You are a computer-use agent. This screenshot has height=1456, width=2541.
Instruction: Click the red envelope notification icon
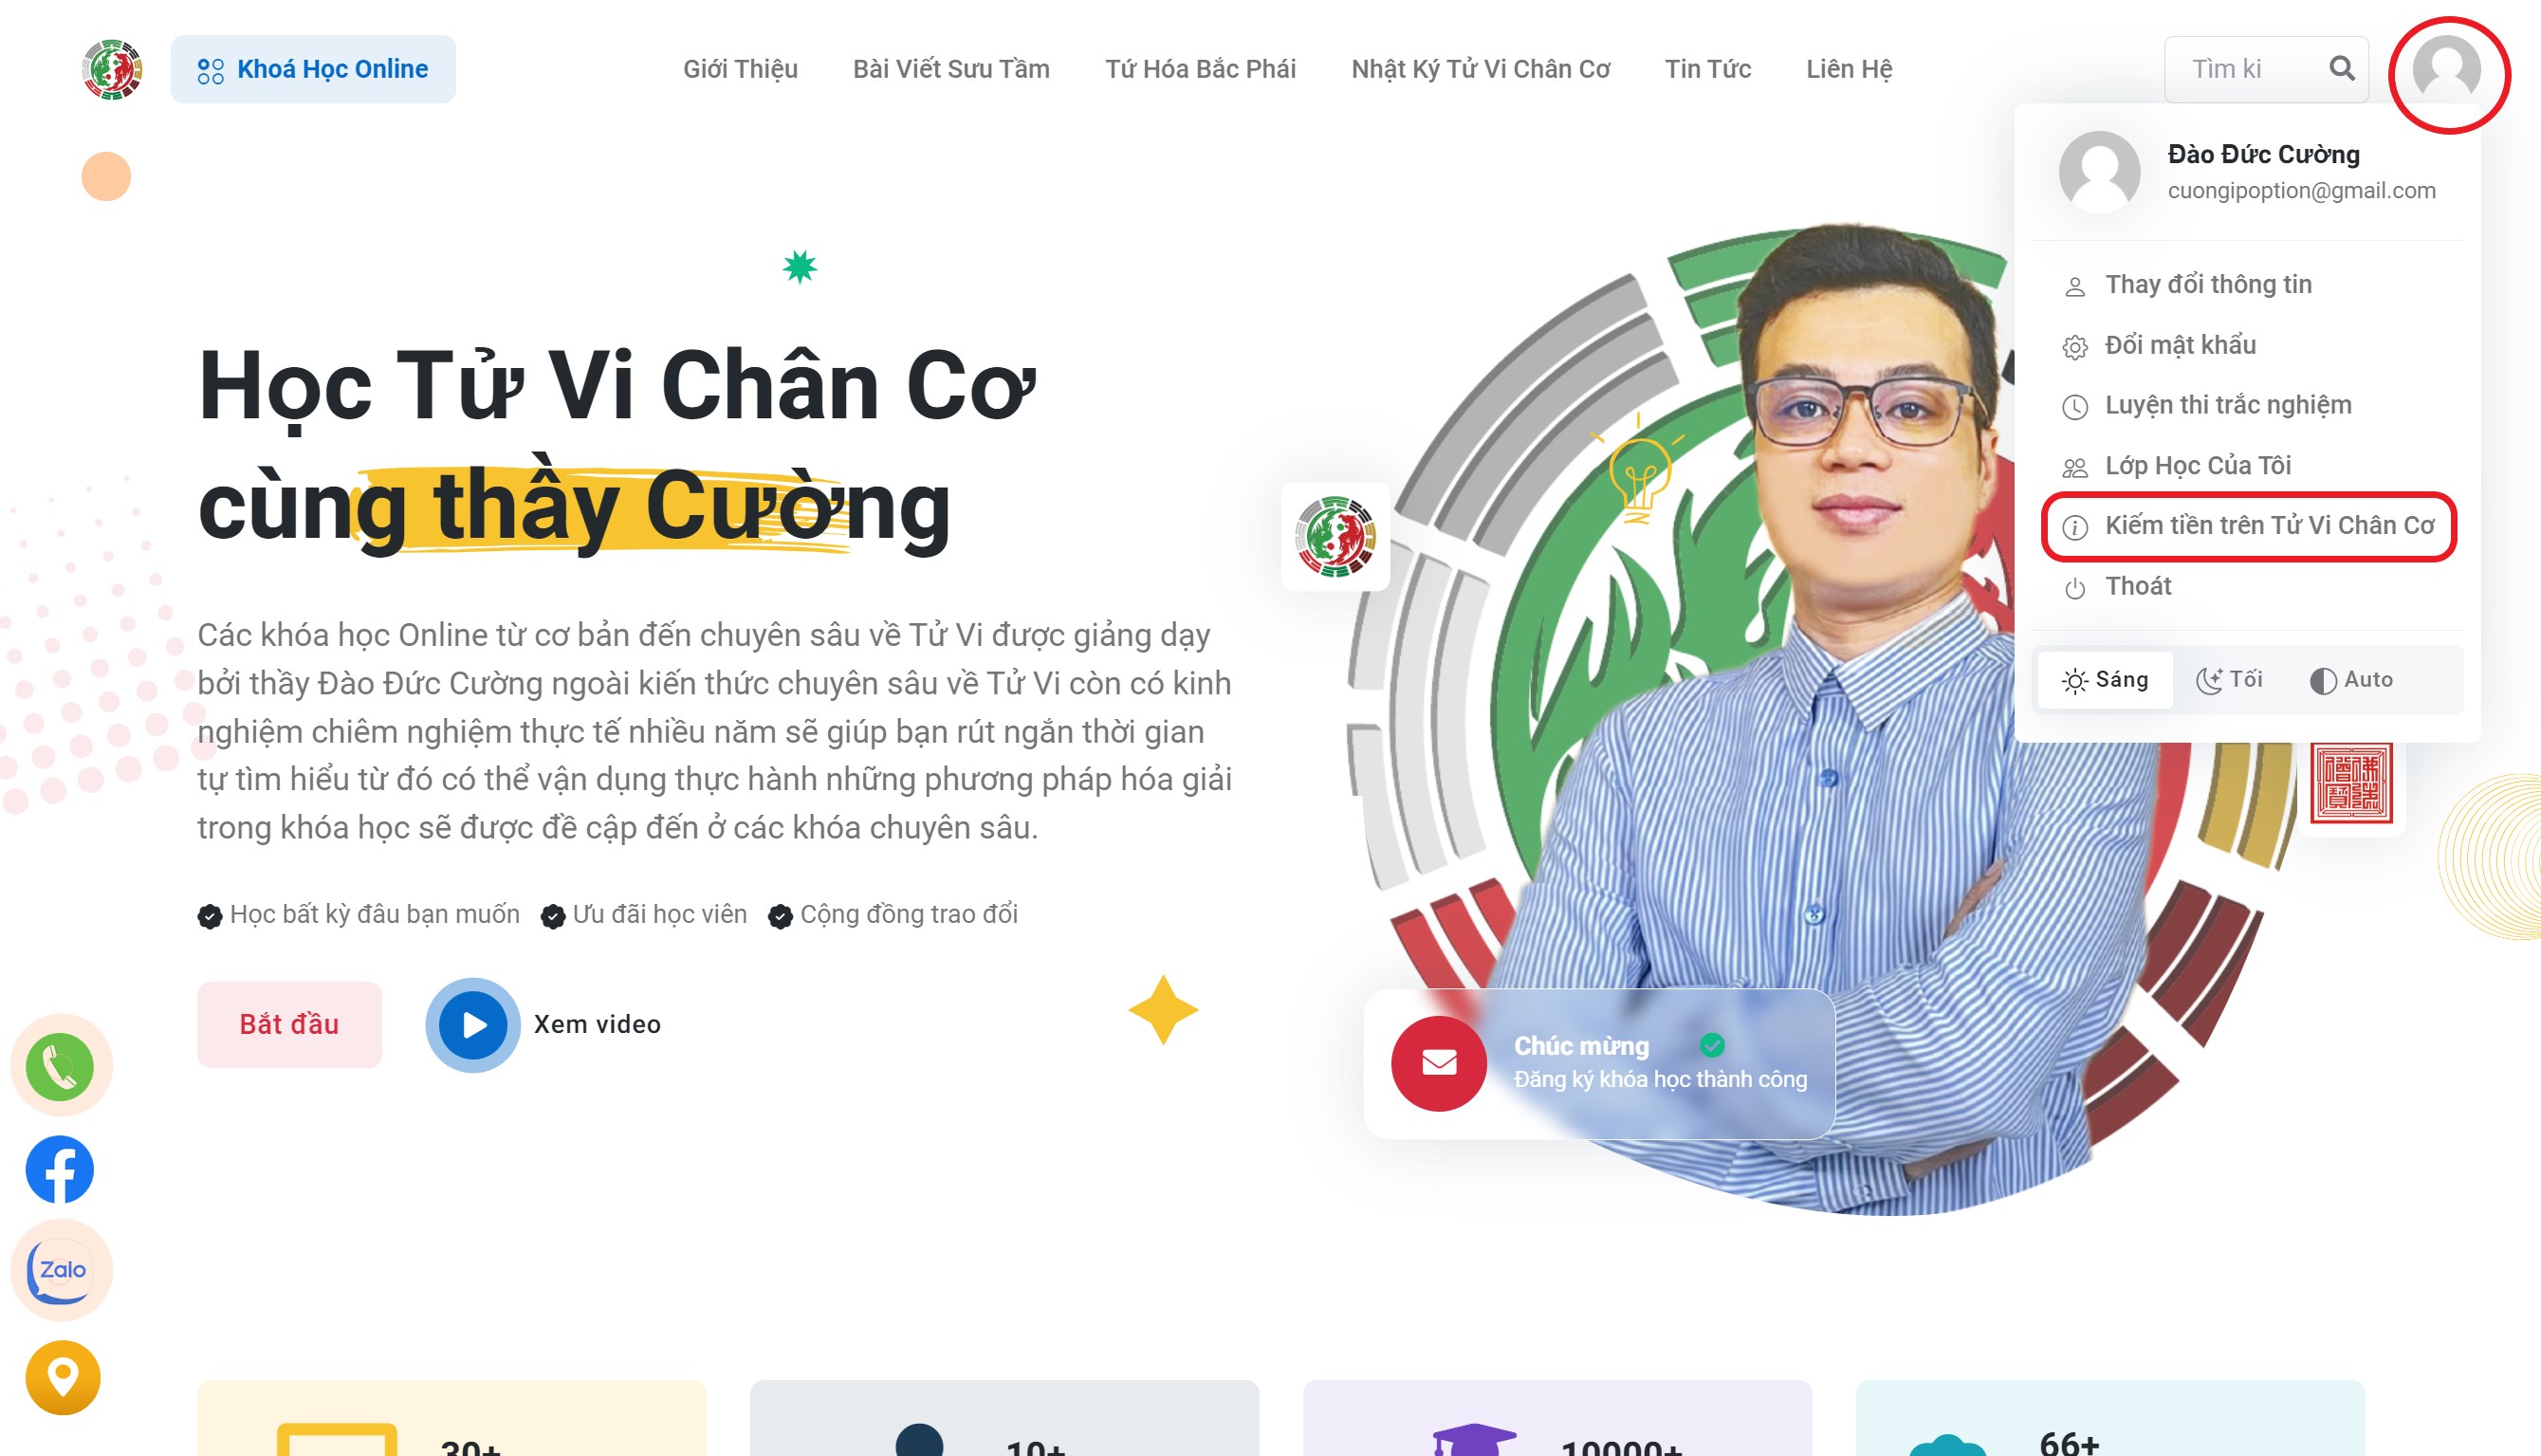pos(1438,1062)
